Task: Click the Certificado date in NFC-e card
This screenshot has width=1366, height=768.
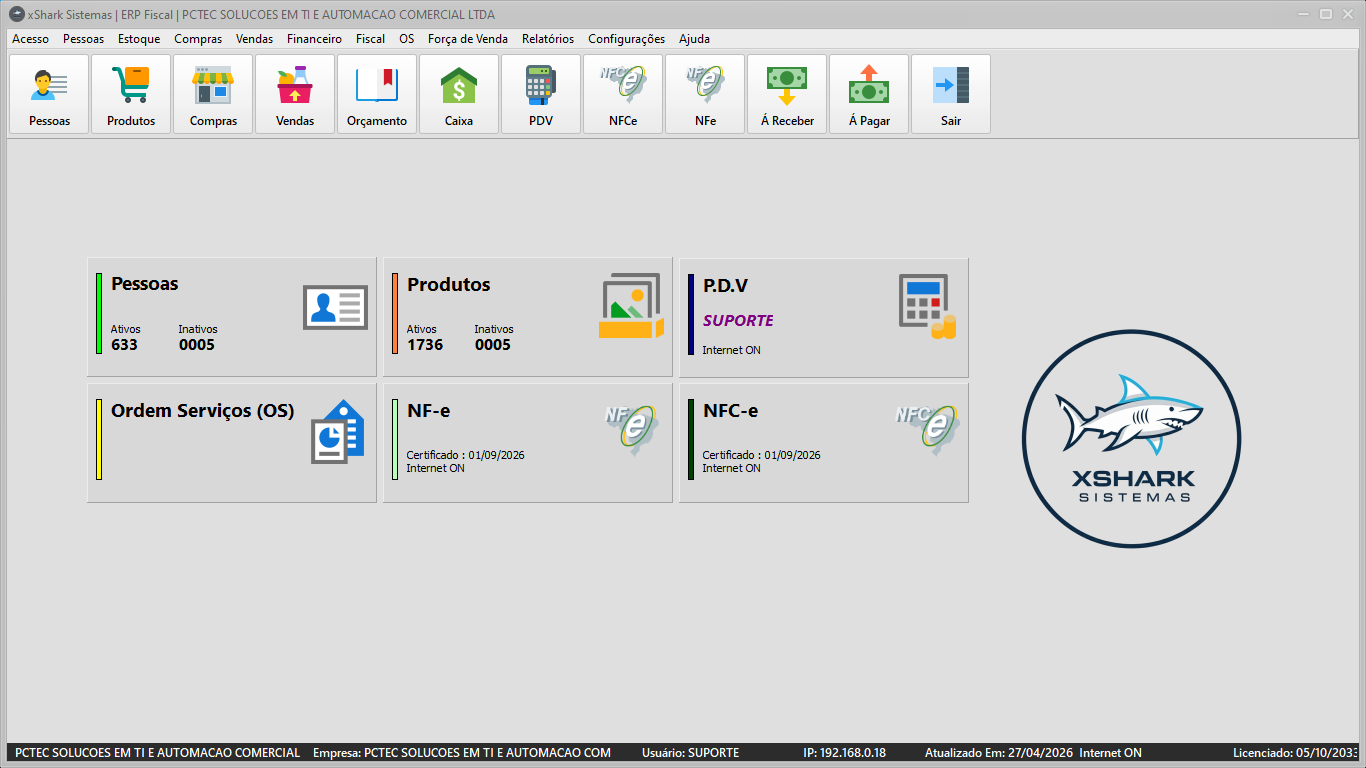Action: point(762,455)
